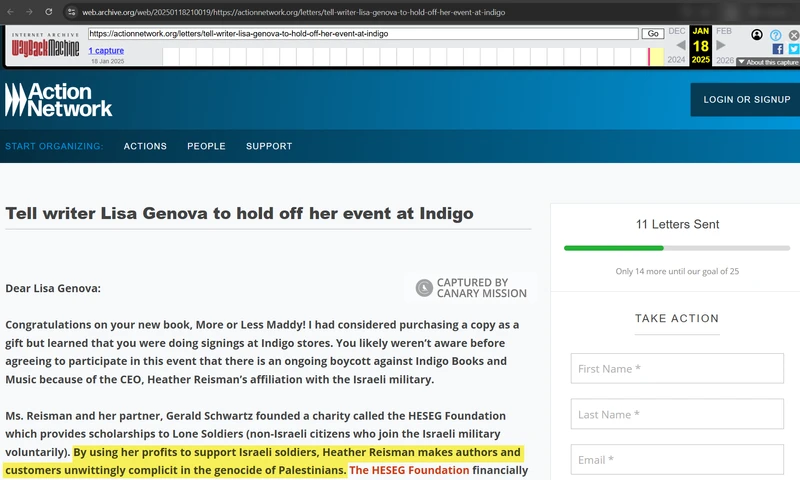The image size is (800, 480).
Task: Open the ACTIONS nav menu
Action: pos(145,146)
